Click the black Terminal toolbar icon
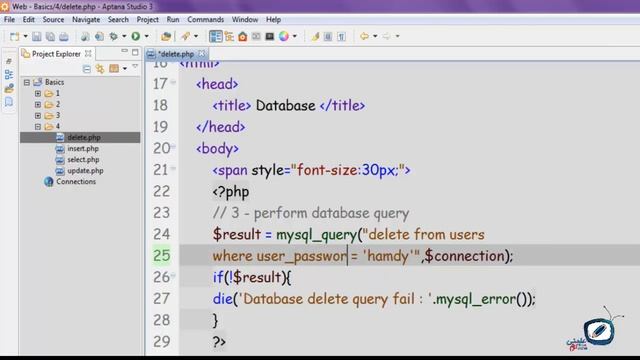 tap(269, 37)
